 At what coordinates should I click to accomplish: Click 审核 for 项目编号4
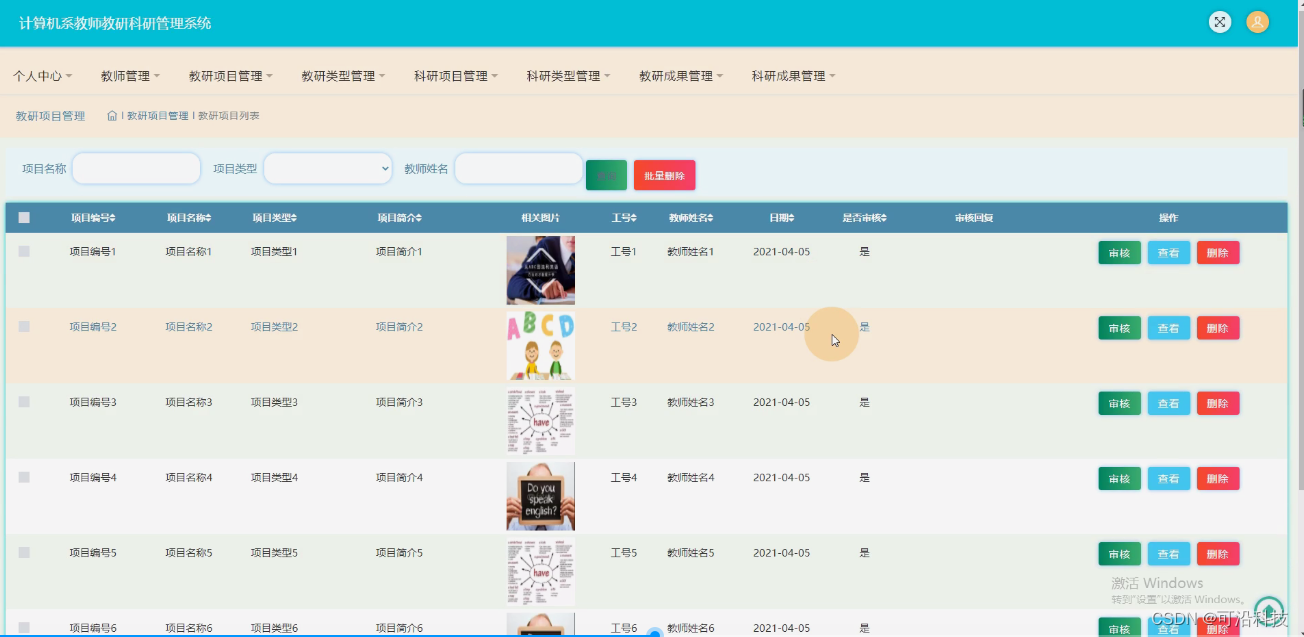click(1119, 478)
